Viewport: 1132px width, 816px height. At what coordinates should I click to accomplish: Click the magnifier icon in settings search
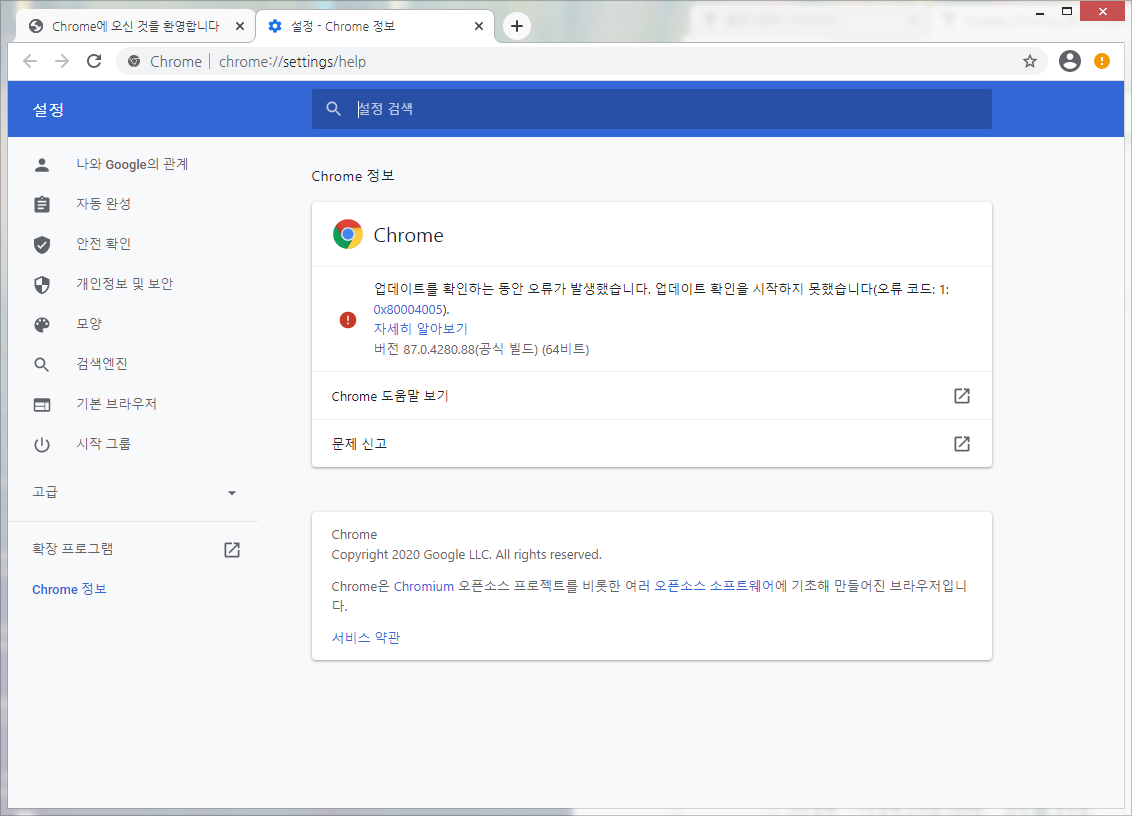click(x=333, y=109)
